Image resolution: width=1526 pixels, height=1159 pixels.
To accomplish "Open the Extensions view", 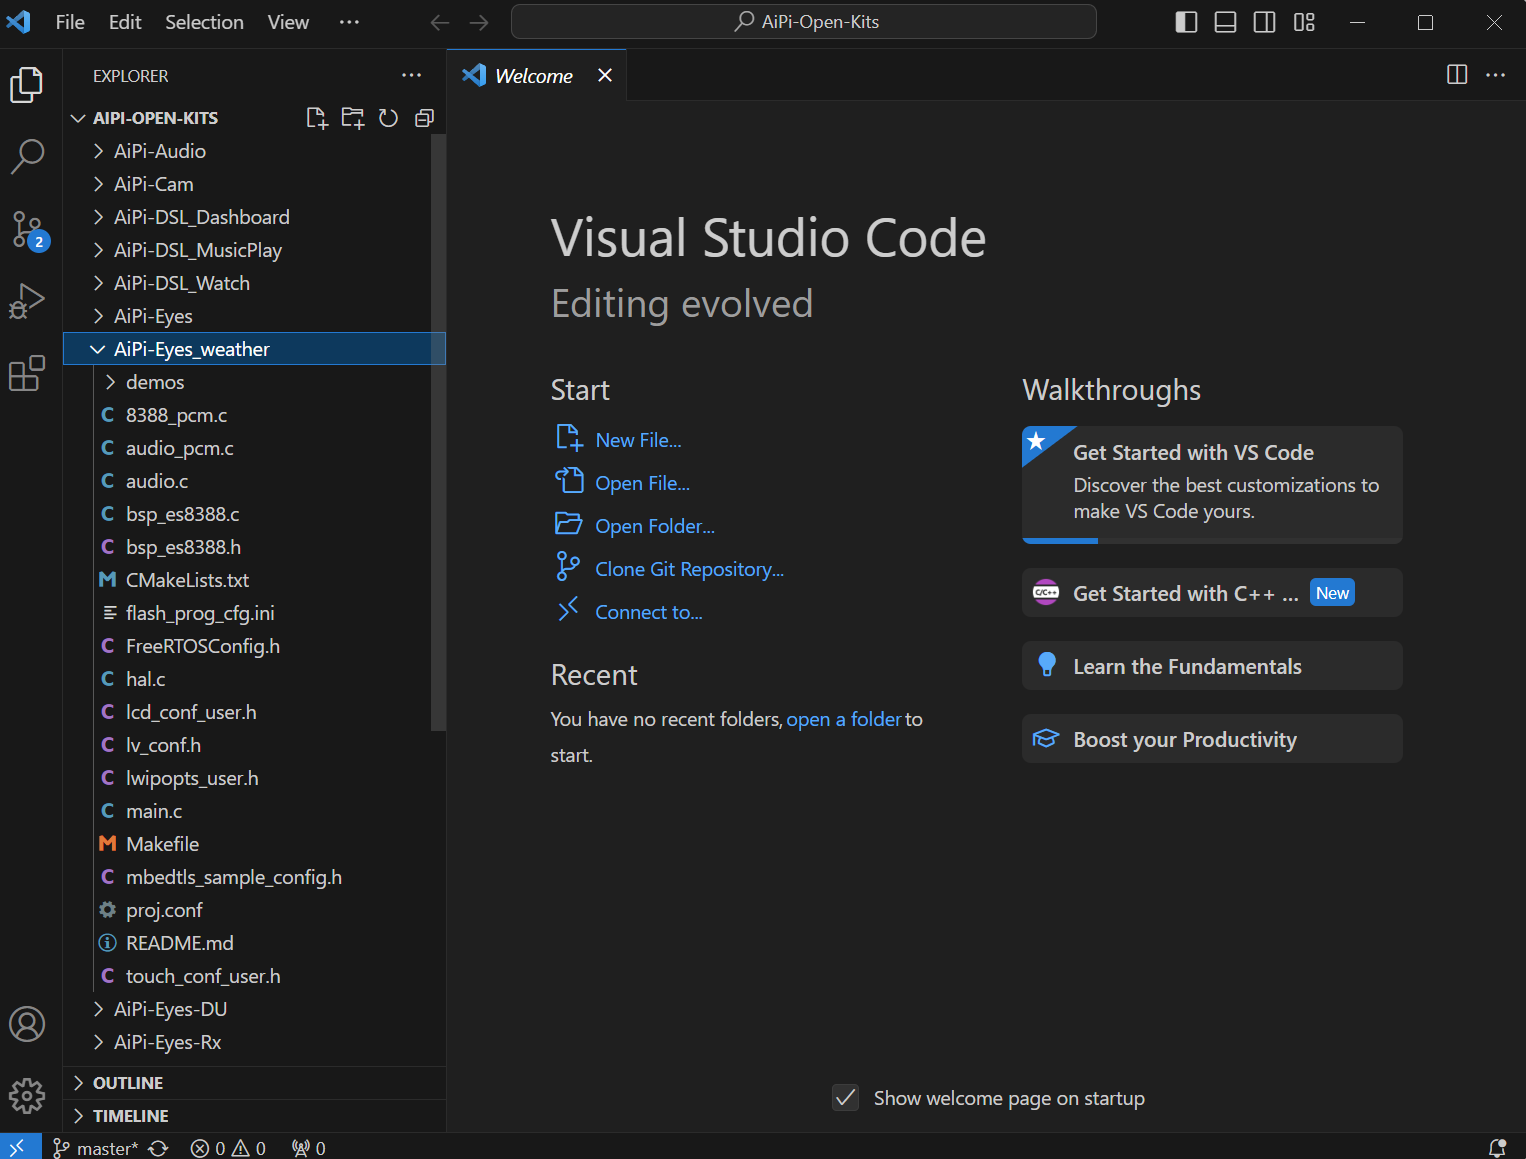I will coord(27,374).
